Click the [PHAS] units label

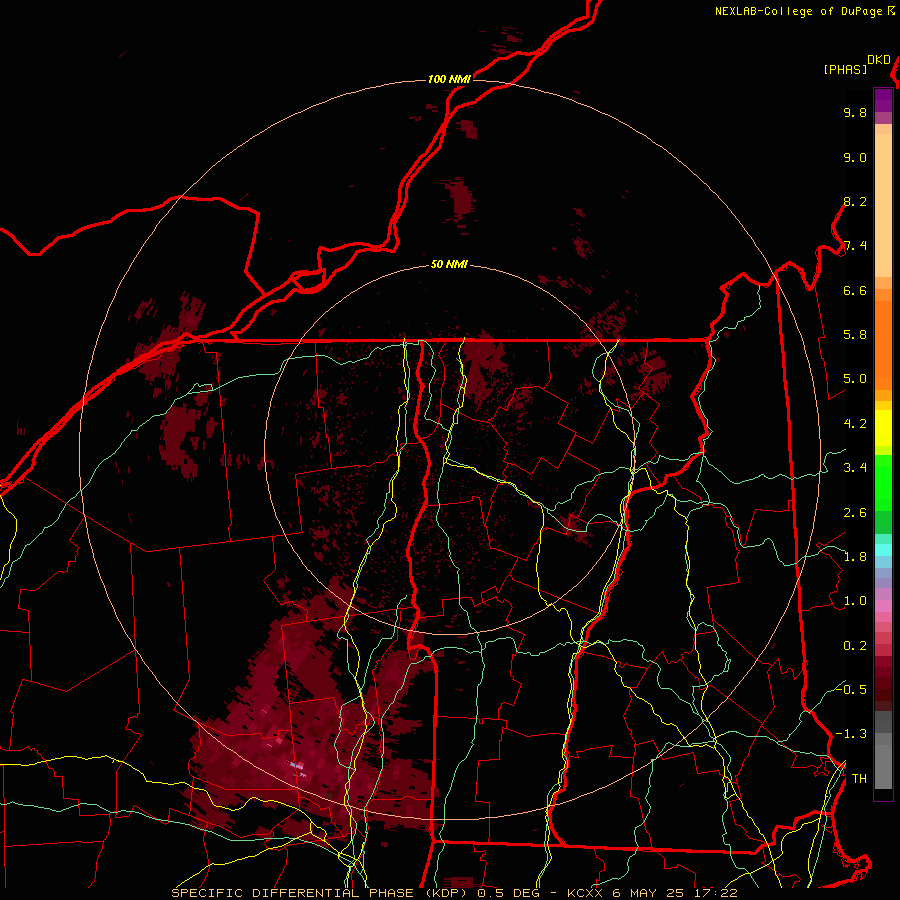pyautogui.click(x=845, y=69)
